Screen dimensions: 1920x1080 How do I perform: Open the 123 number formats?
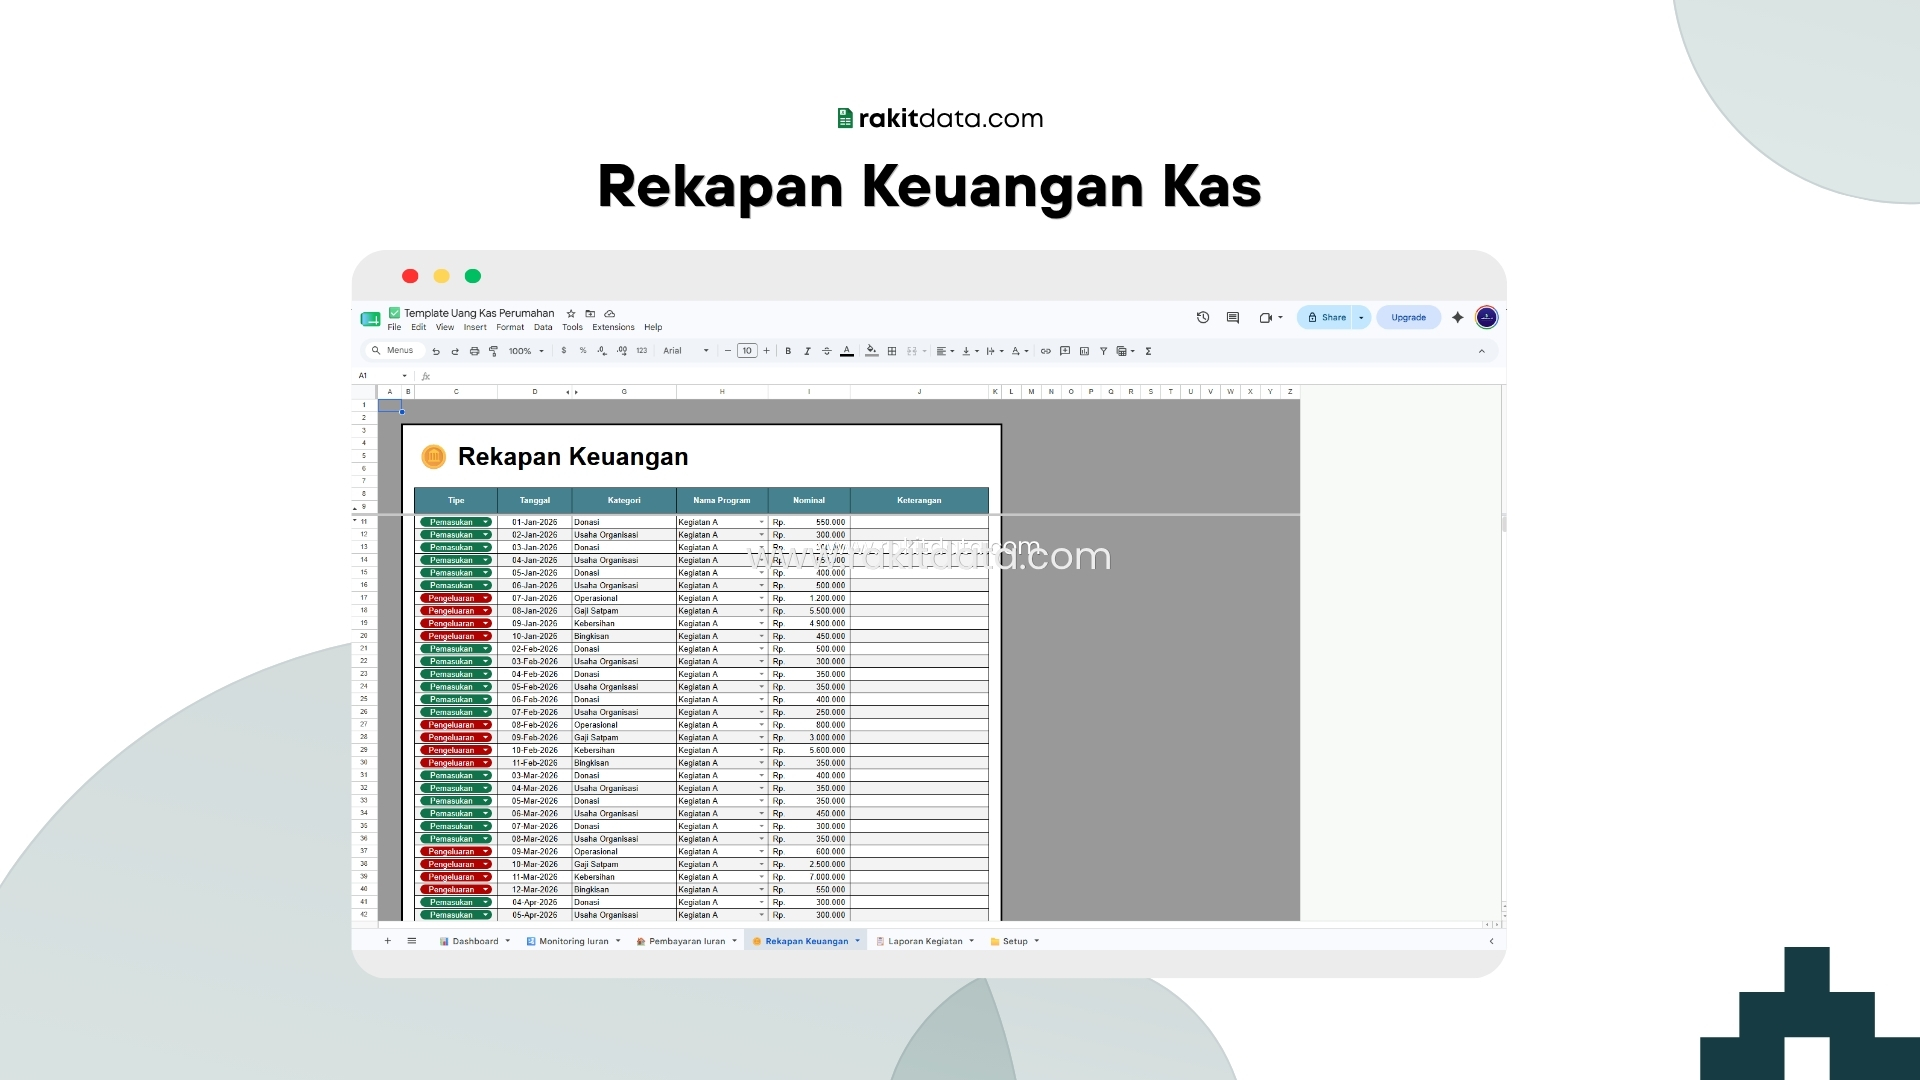(642, 351)
